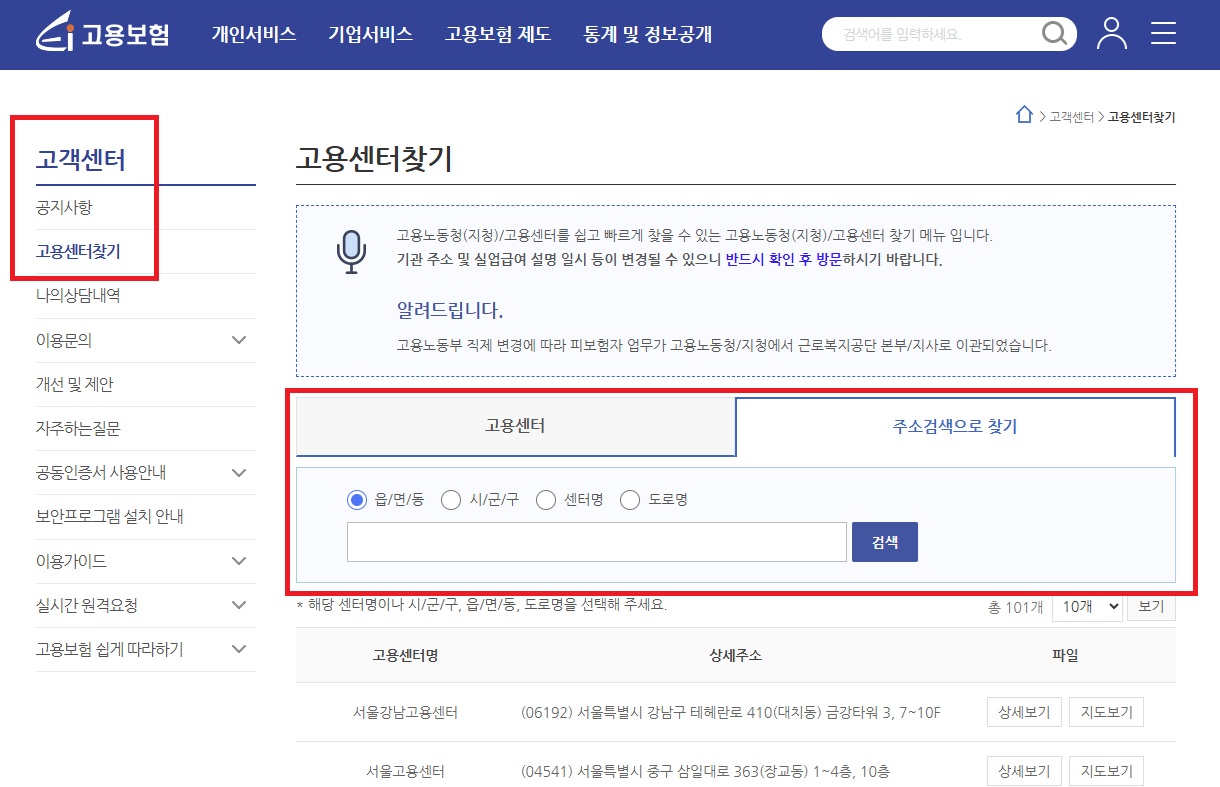Open the 기업서비스 menu
This screenshot has width=1220, height=787.
pyautogui.click(x=370, y=34)
